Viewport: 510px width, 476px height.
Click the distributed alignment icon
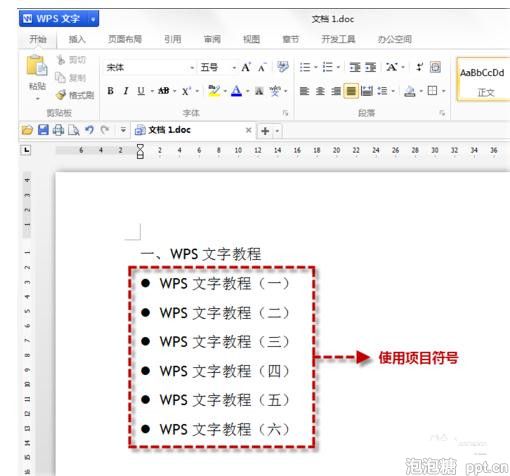click(367, 91)
